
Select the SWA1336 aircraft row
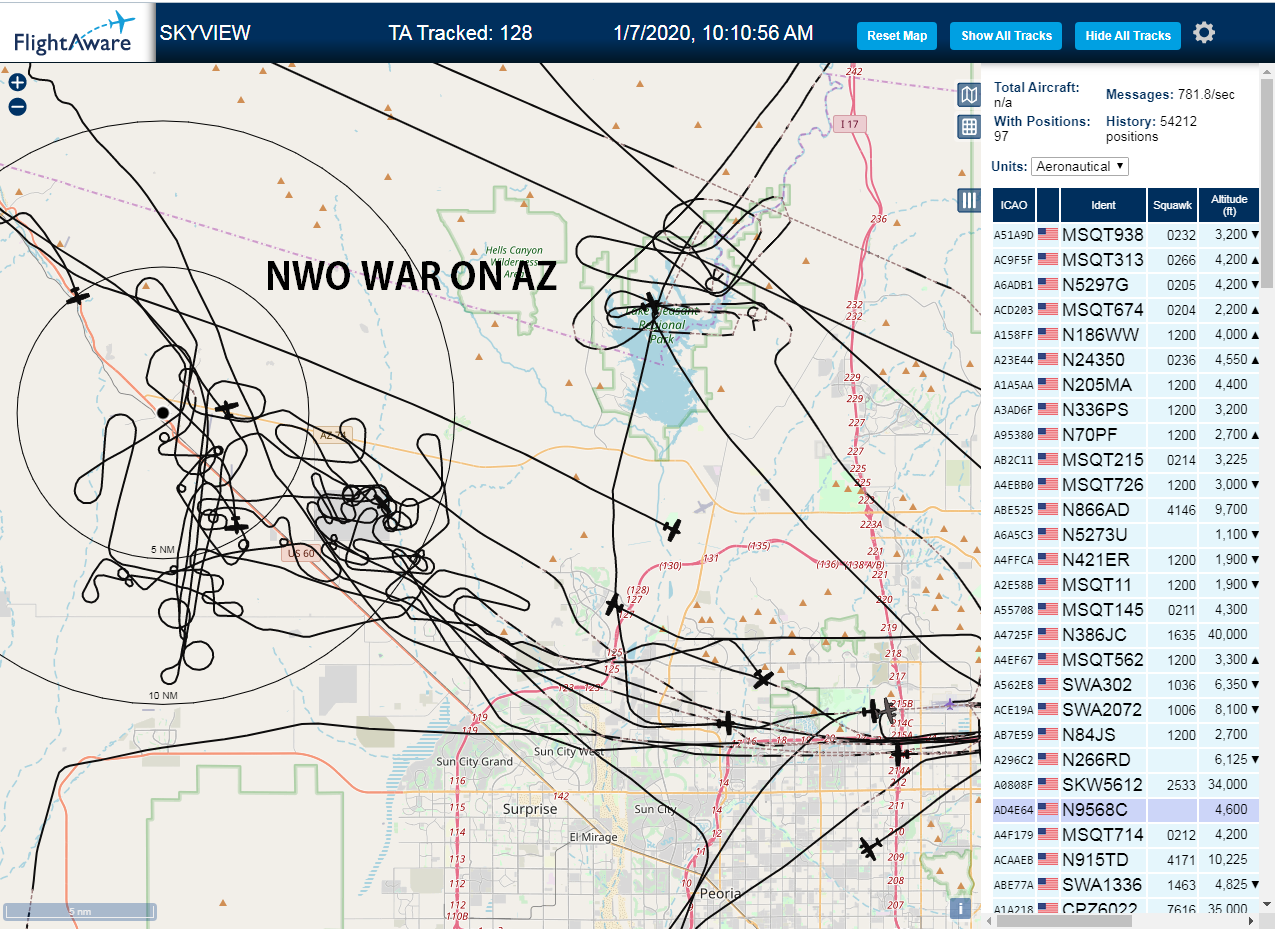1127,885
